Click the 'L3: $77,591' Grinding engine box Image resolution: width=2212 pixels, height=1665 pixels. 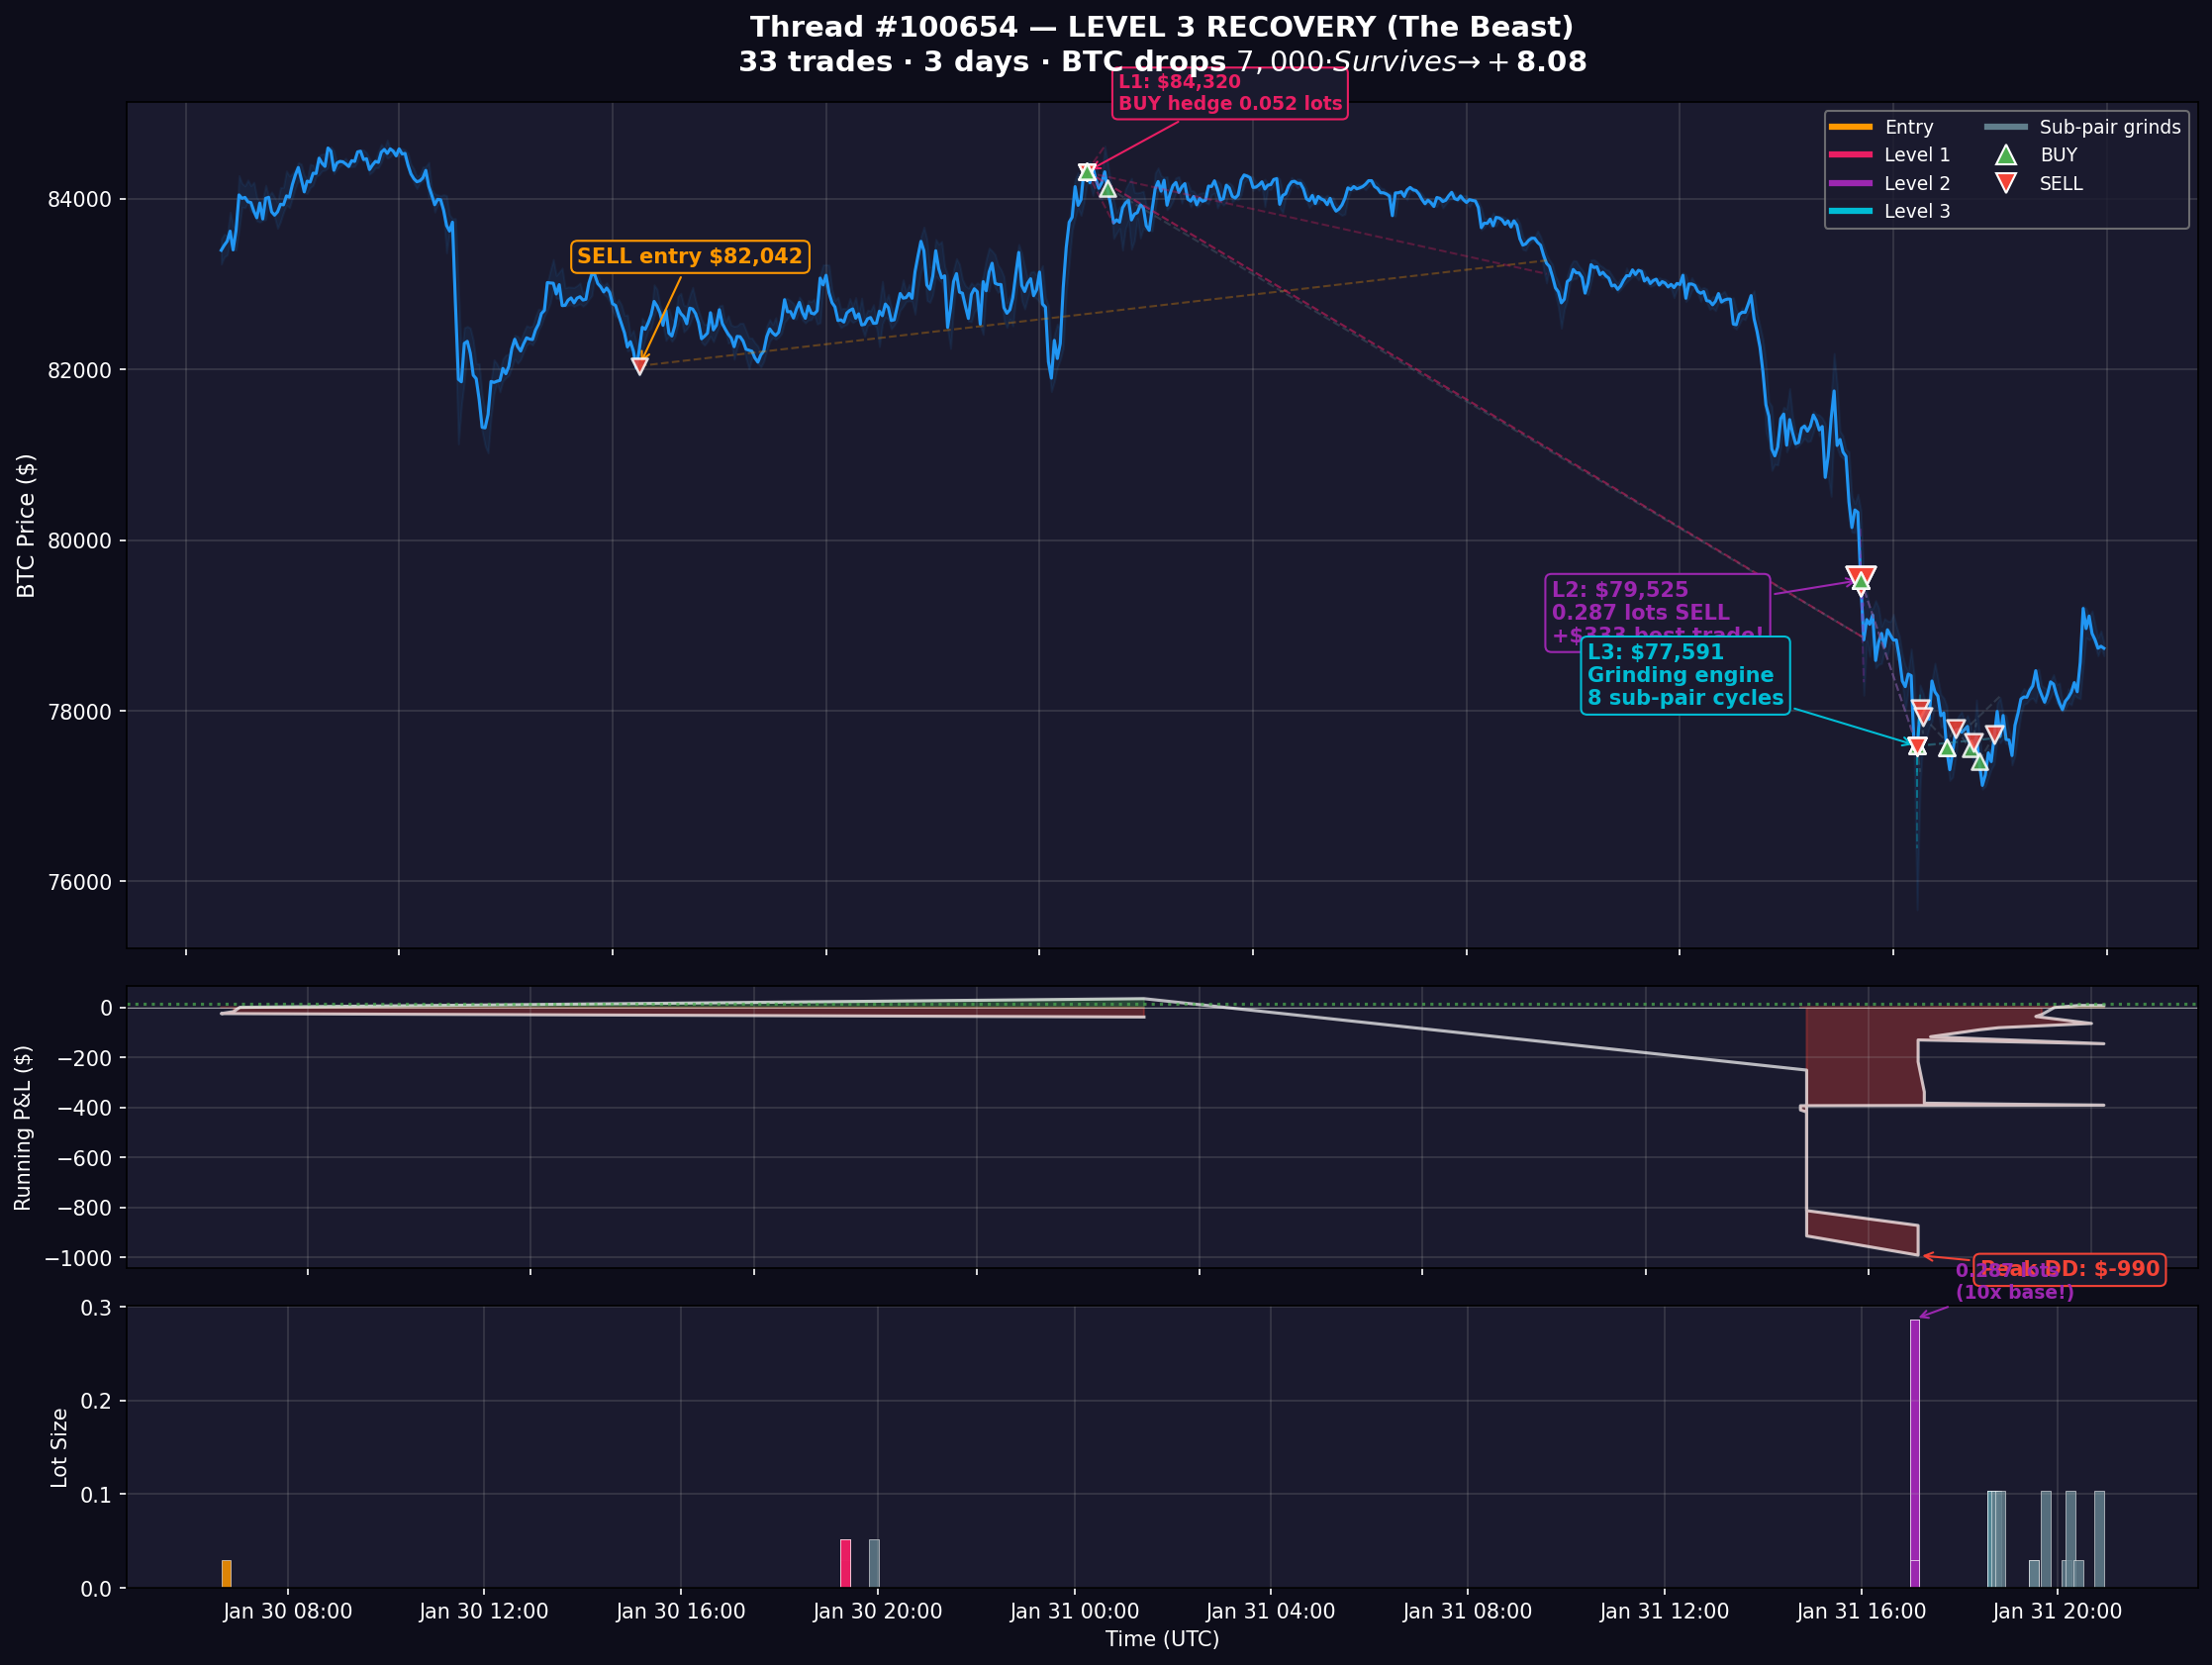(1685, 675)
